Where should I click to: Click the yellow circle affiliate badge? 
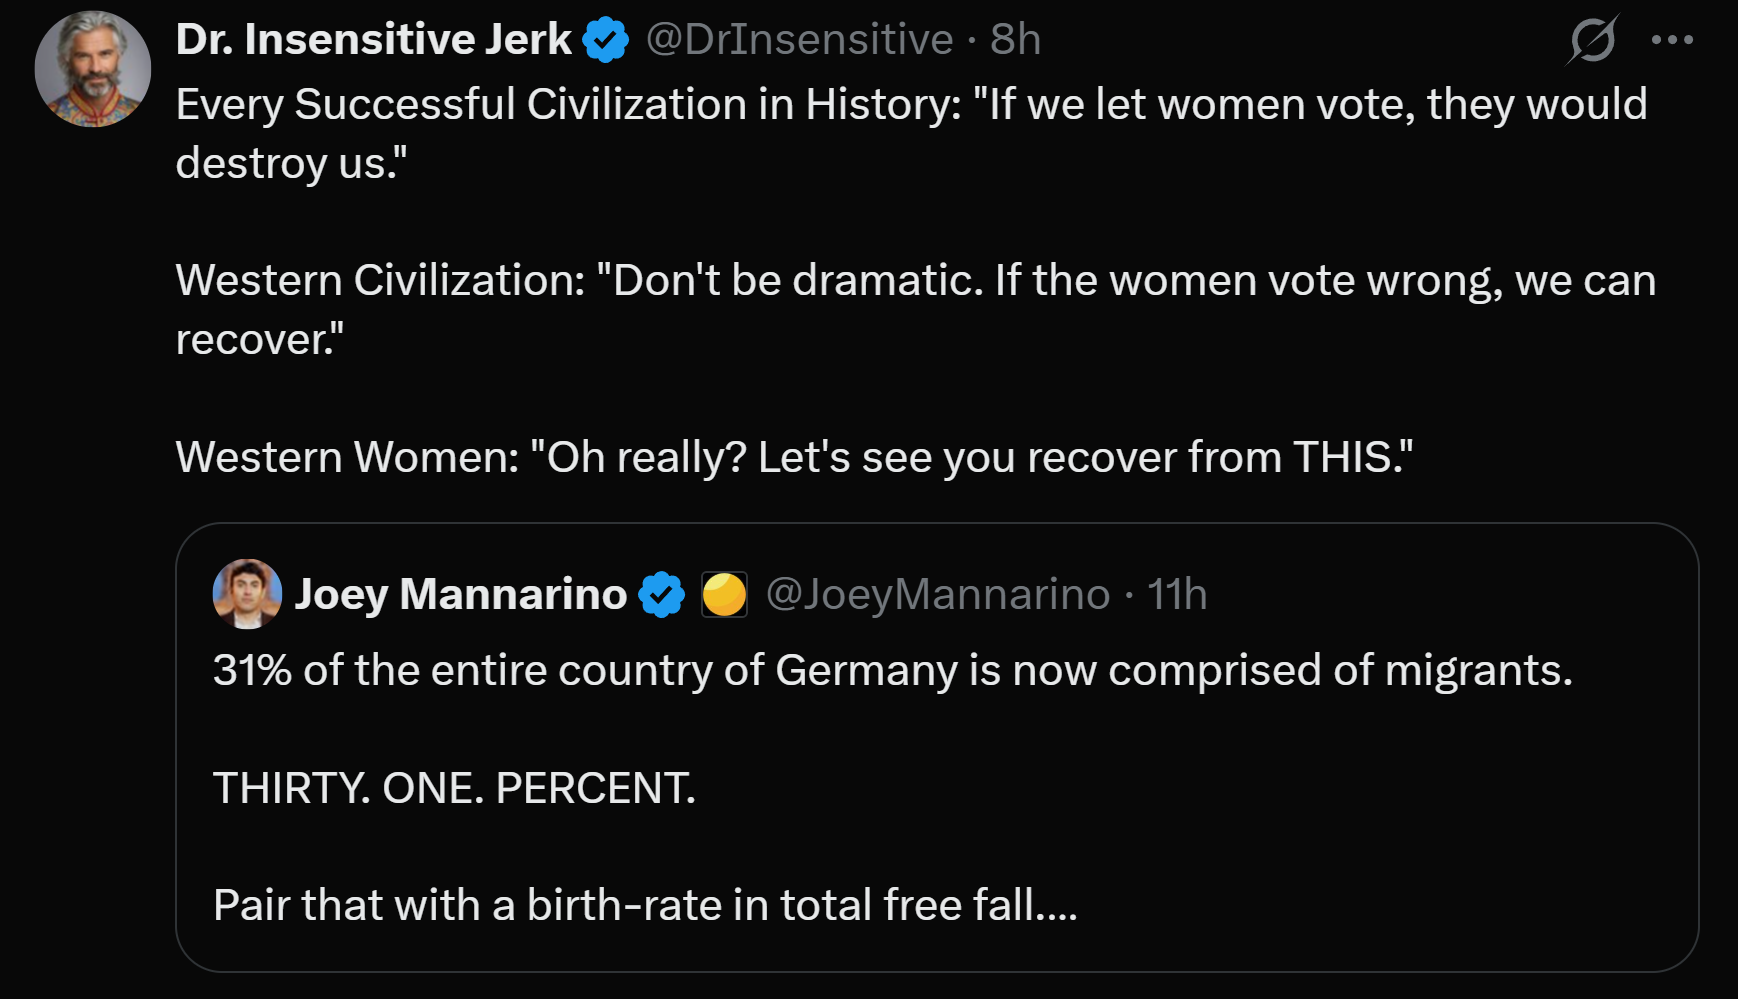[x=724, y=594]
